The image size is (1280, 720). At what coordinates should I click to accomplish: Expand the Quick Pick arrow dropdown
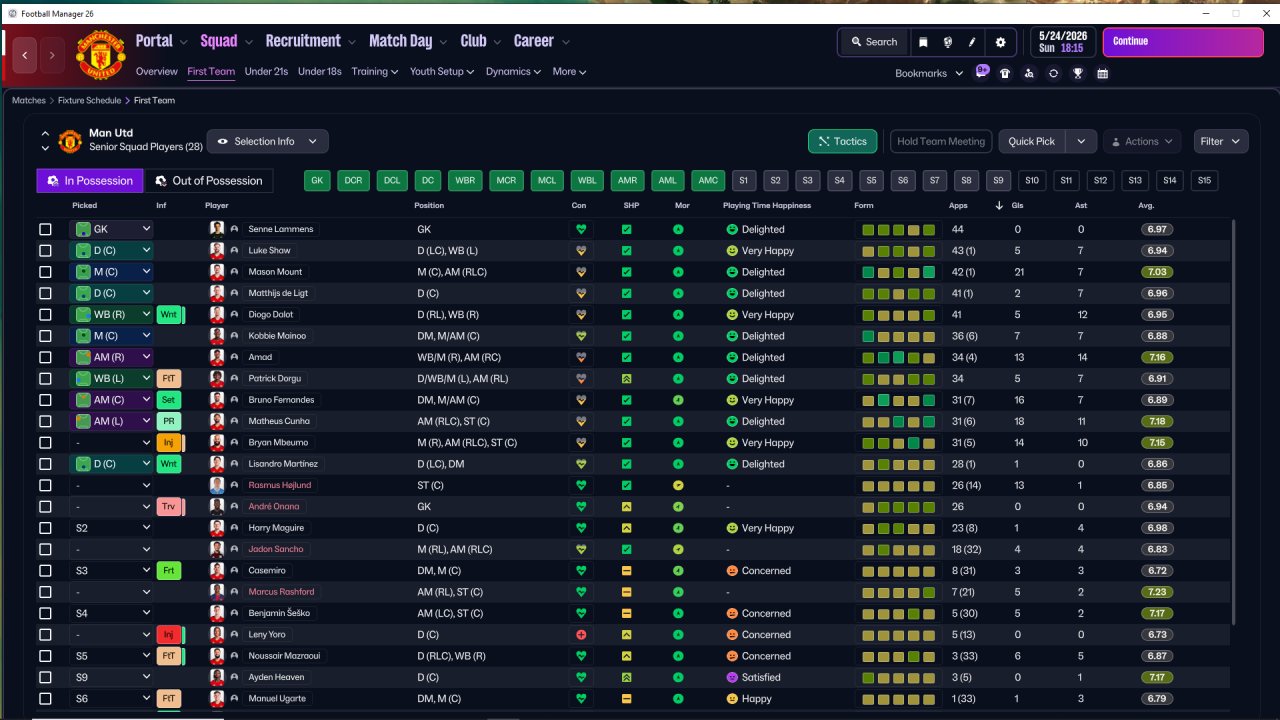[1081, 142]
